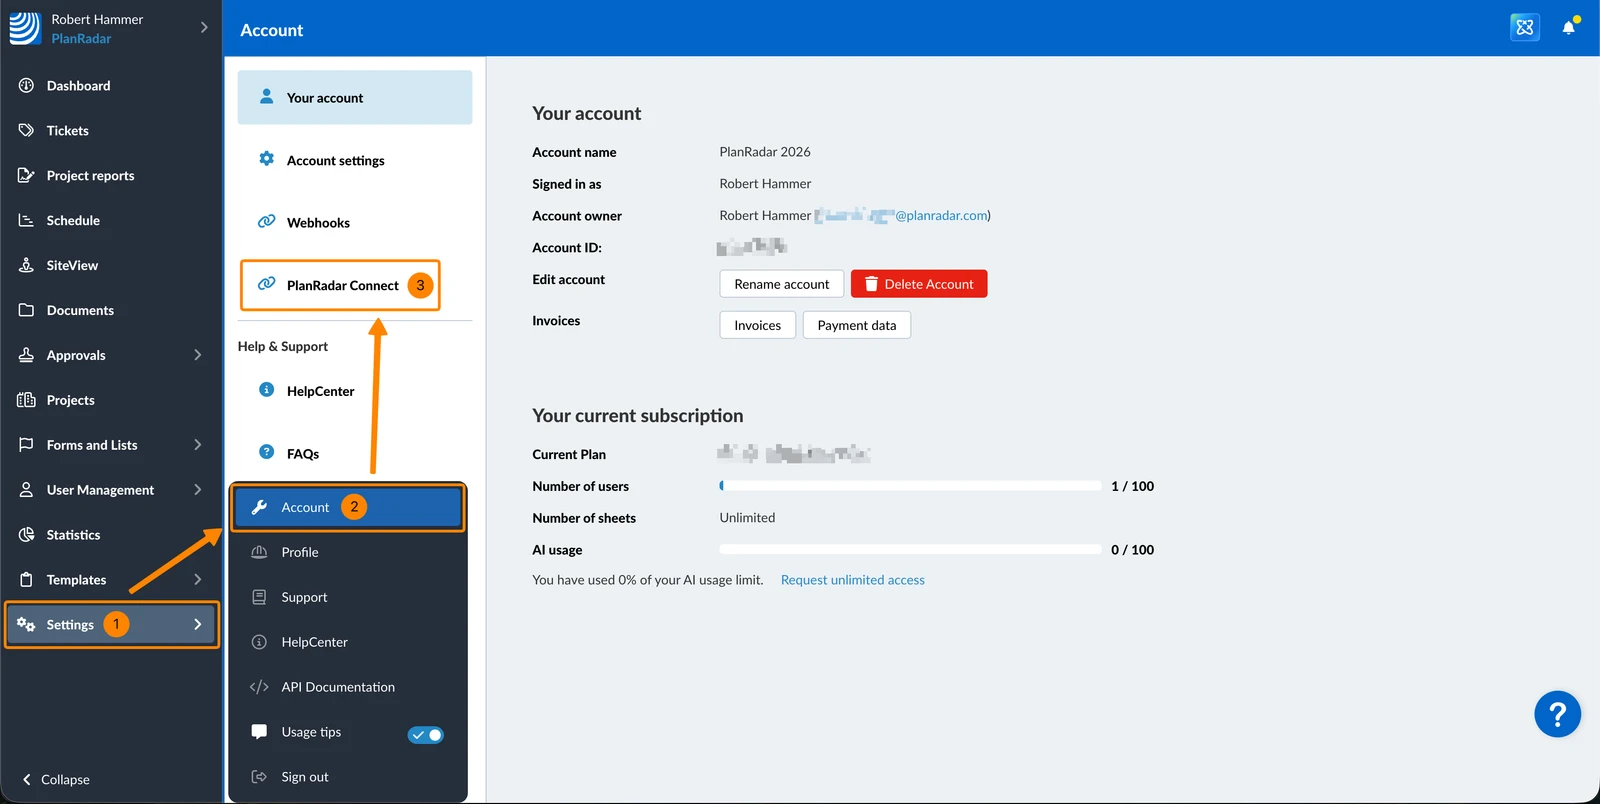Click the Forms and Lists flag icon
Image resolution: width=1600 pixels, height=804 pixels.
pyautogui.click(x=27, y=445)
